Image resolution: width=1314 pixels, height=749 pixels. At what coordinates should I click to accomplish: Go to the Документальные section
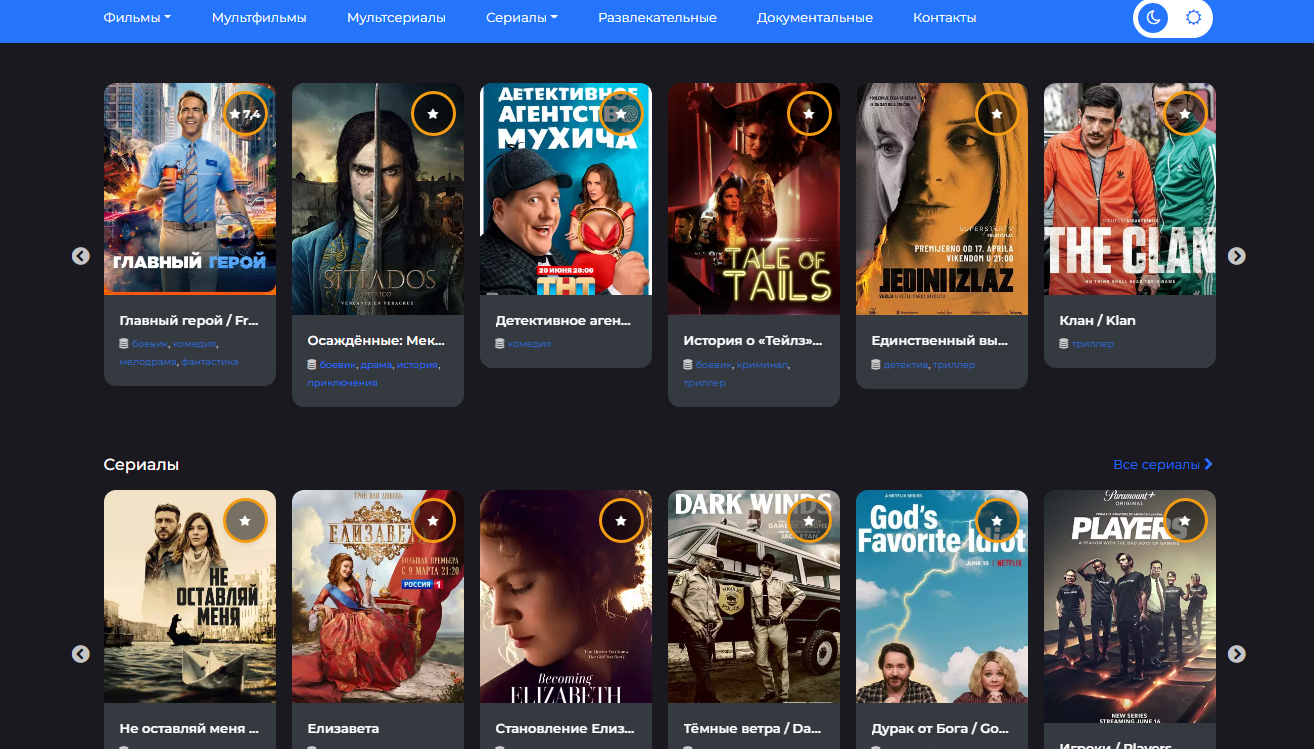(815, 17)
